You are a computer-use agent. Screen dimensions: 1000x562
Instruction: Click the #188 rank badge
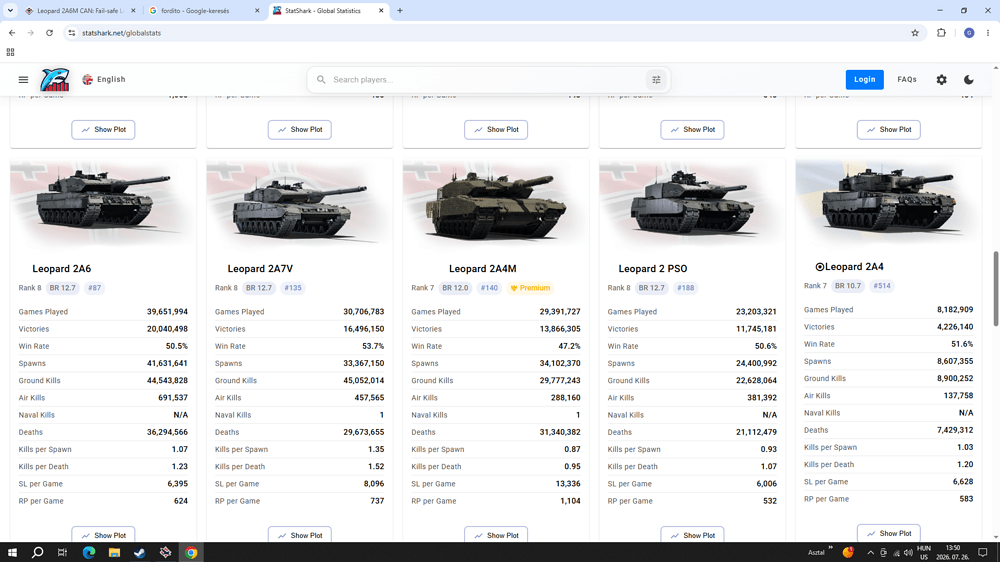686,288
